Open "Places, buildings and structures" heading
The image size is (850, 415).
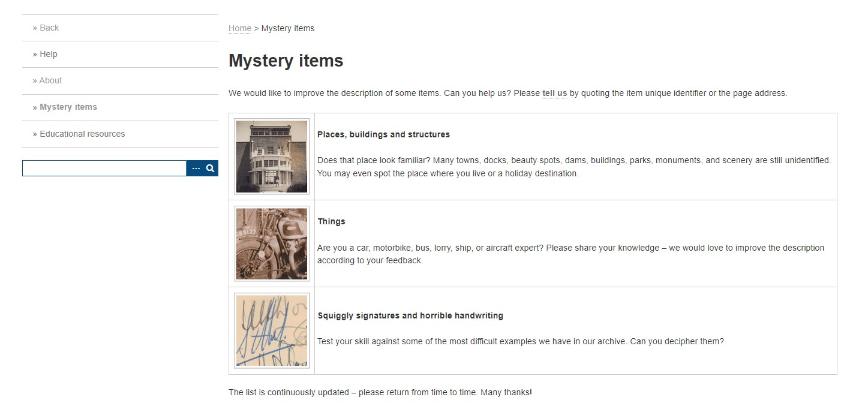pyautogui.click(x=383, y=134)
